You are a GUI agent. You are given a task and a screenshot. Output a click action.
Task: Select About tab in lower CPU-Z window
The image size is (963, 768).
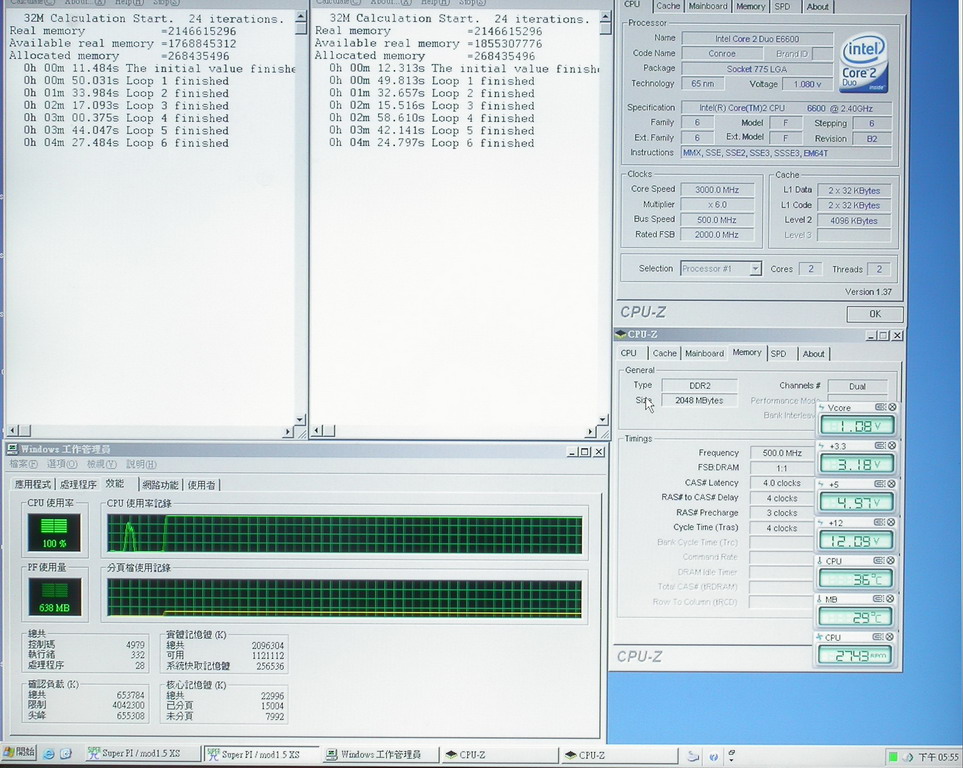point(813,353)
